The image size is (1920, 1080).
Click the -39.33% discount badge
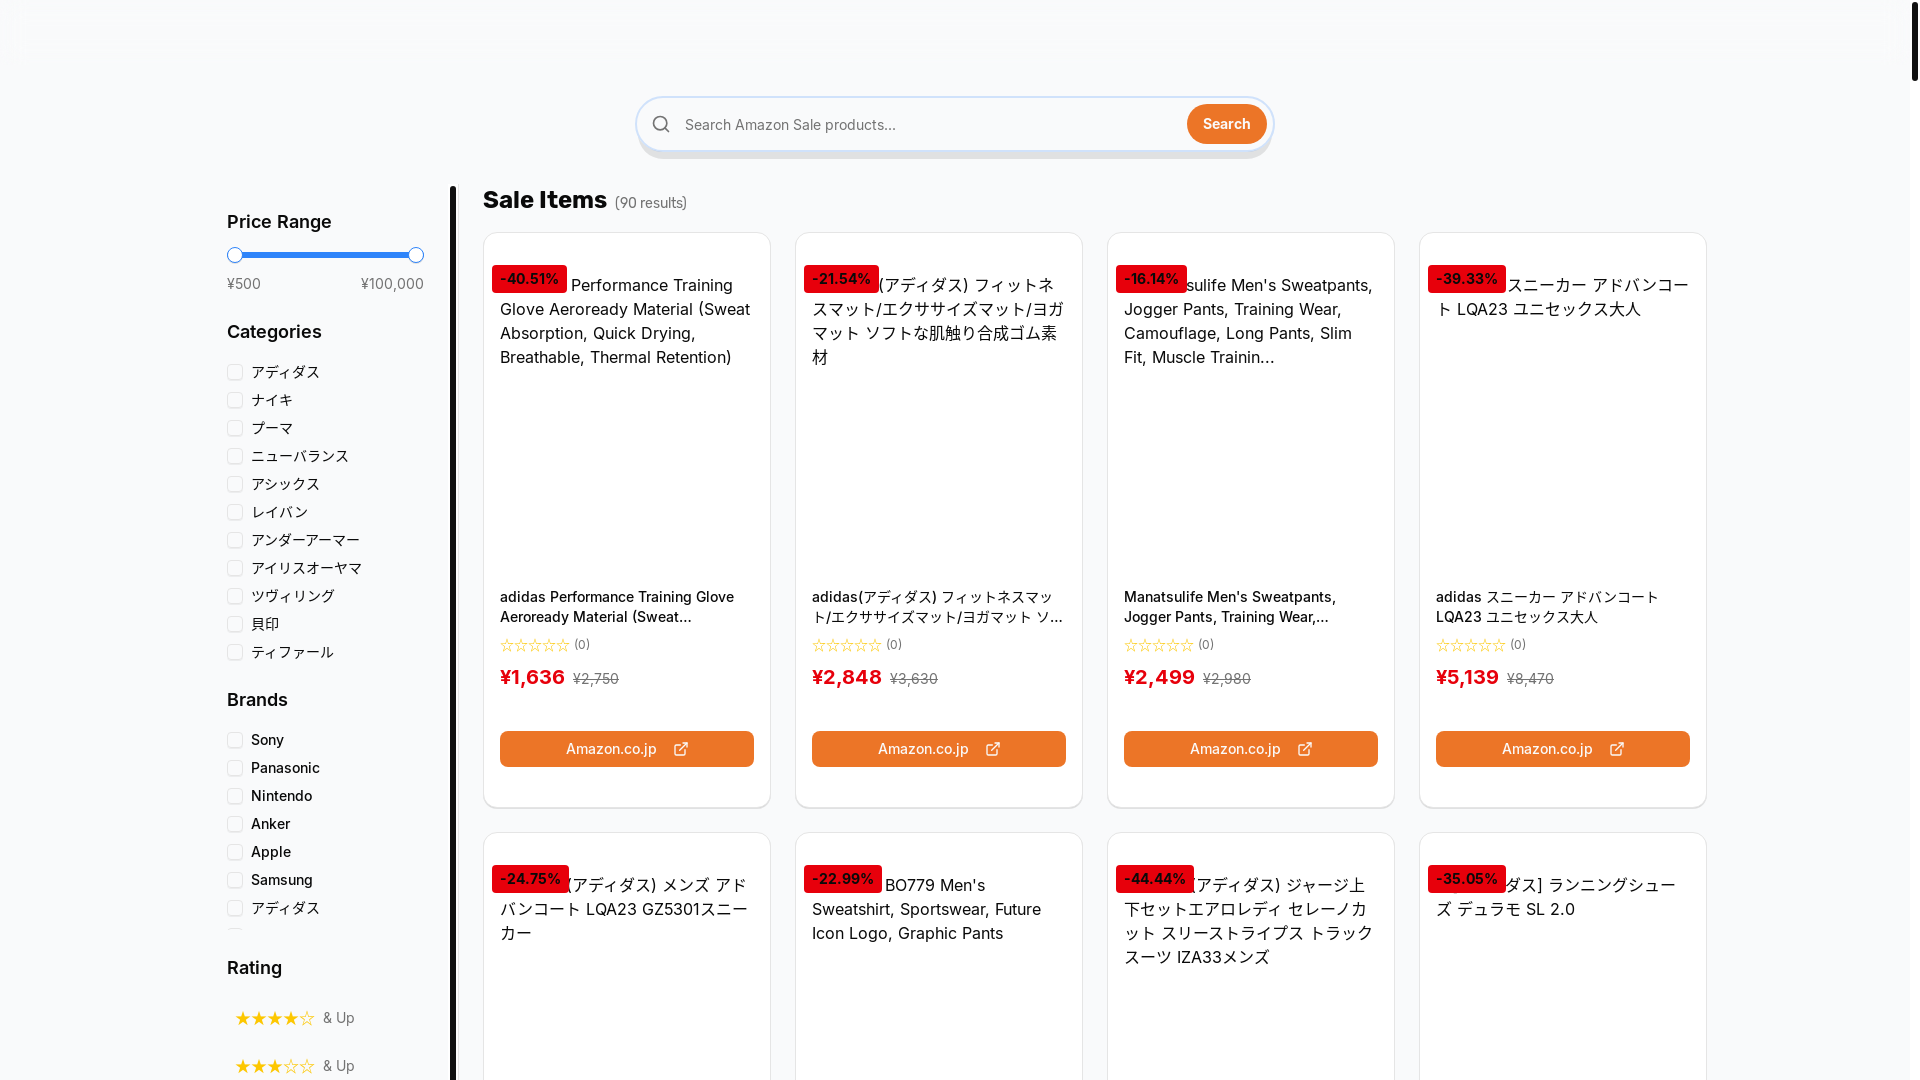coord(1466,279)
